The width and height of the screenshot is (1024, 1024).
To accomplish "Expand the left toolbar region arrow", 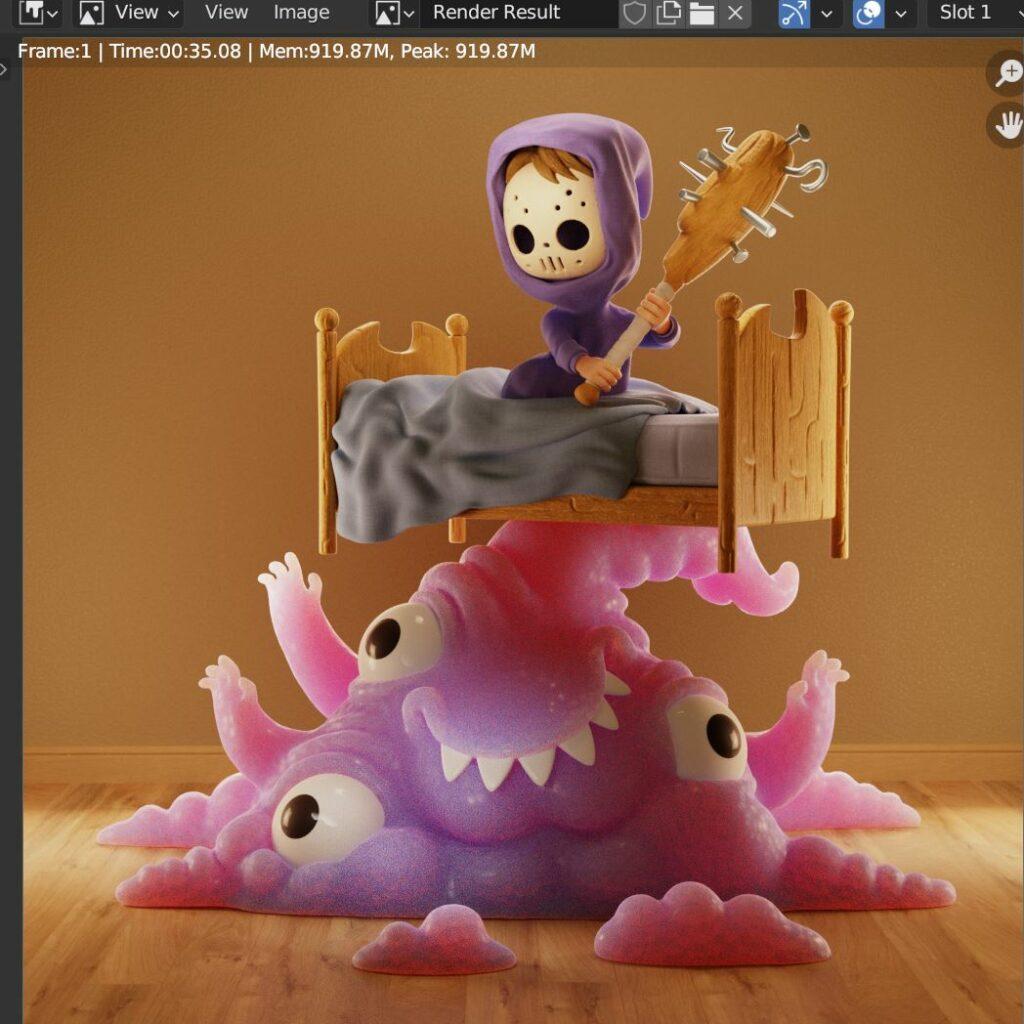I will point(4,69).
